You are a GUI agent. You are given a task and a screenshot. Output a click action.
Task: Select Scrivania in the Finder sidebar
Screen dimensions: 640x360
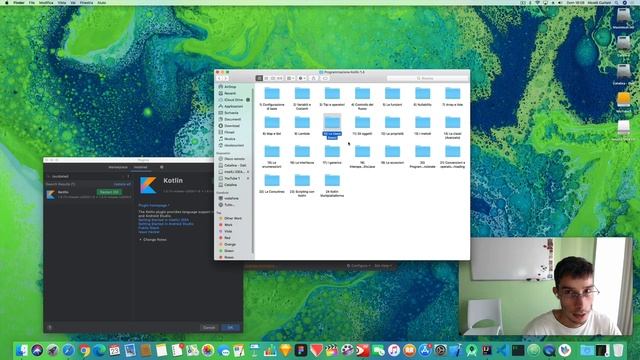[231, 113]
